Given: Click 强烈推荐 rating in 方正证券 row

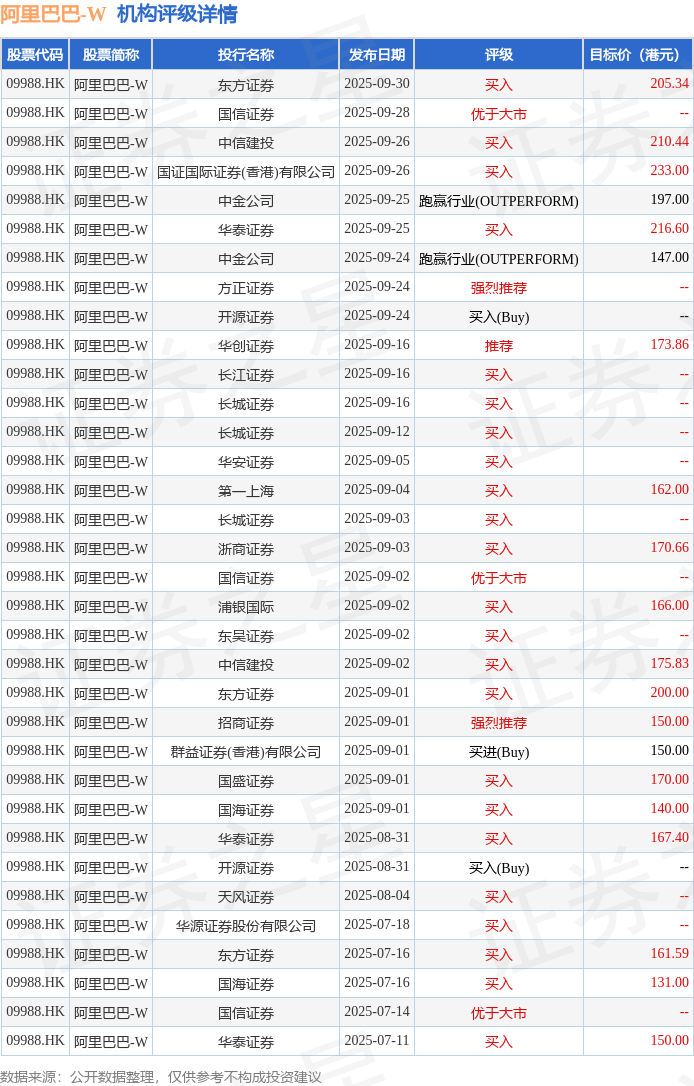Looking at the screenshot, I should [x=499, y=287].
